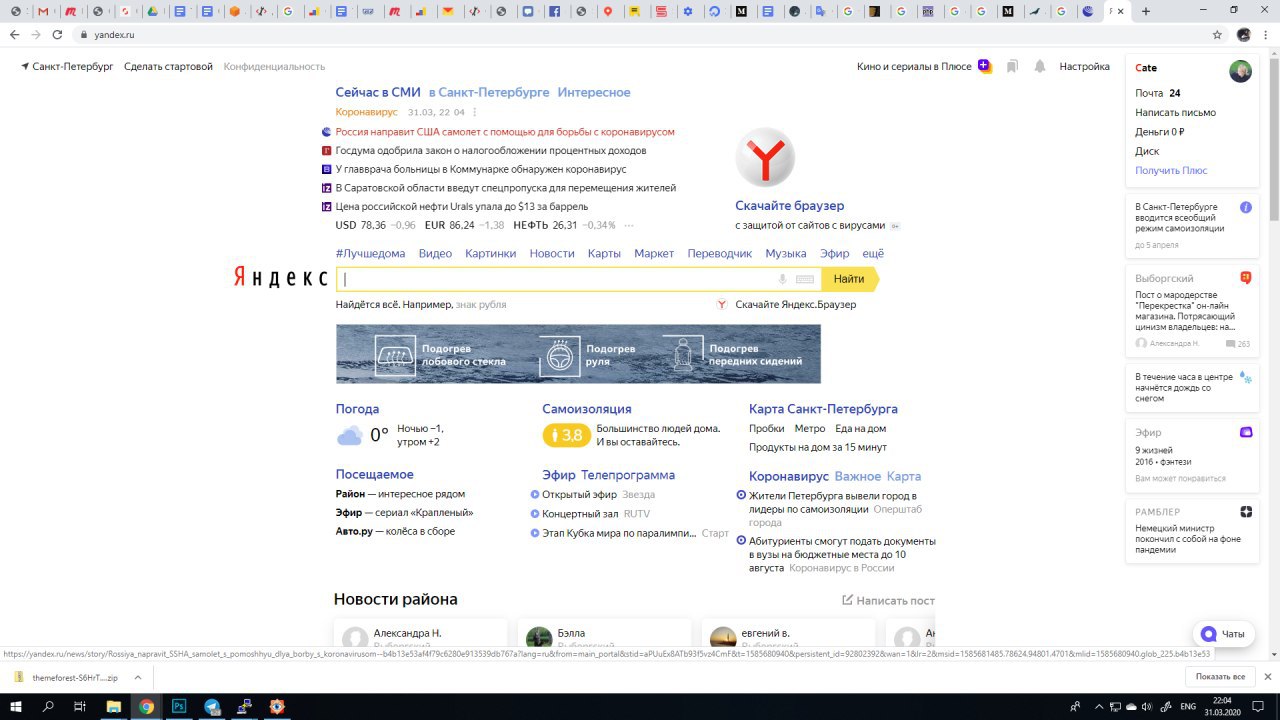Click the Windows Start button

pyautogui.click(x=16, y=706)
